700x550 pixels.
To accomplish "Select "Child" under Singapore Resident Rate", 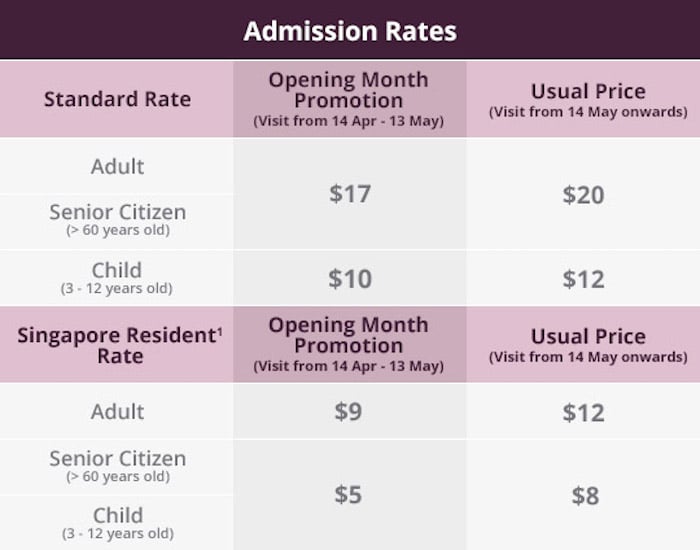I will pyautogui.click(x=117, y=516).
